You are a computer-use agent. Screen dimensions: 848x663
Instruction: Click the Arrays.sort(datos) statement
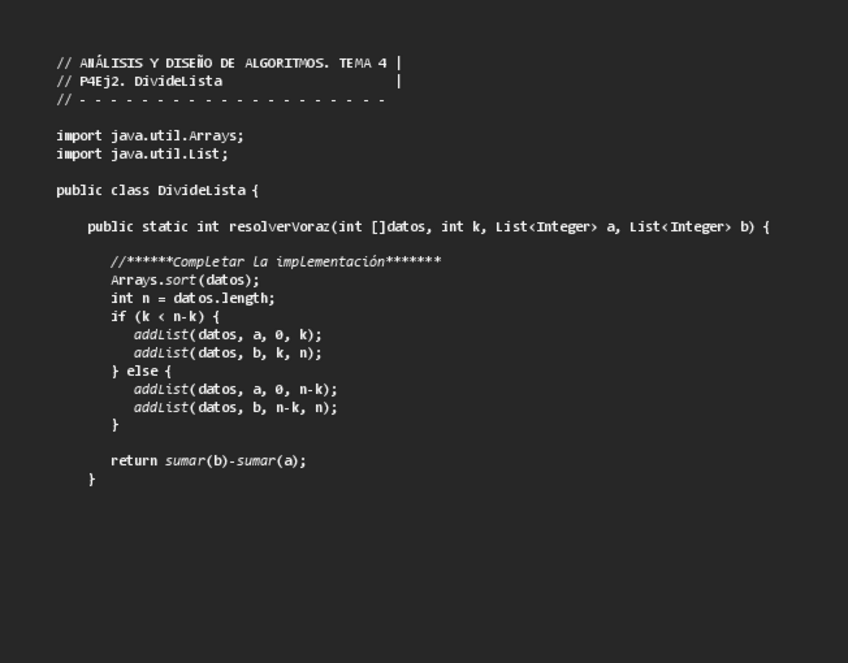coord(185,280)
